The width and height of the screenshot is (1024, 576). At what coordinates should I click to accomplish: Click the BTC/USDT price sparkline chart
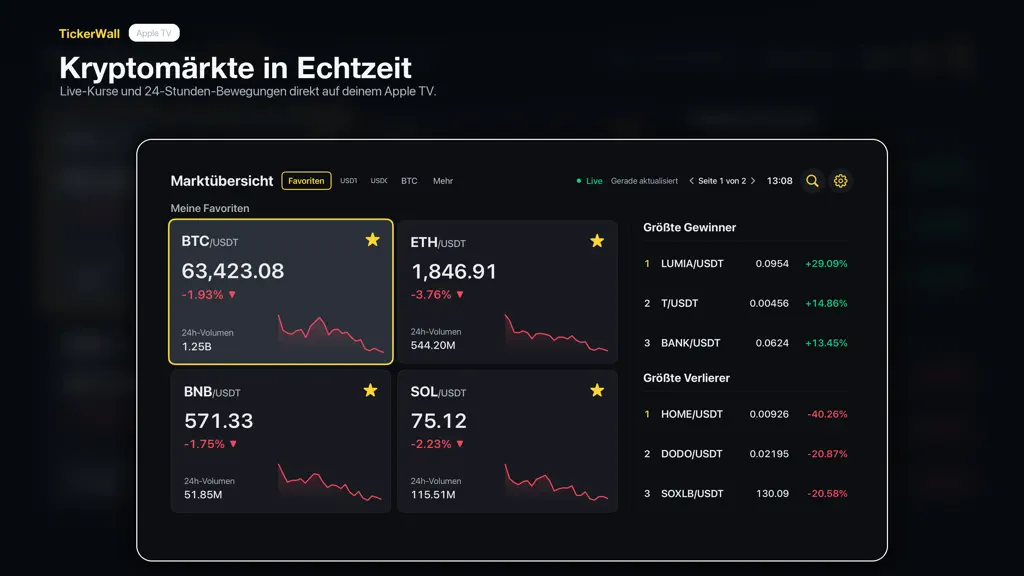click(x=331, y=334)
